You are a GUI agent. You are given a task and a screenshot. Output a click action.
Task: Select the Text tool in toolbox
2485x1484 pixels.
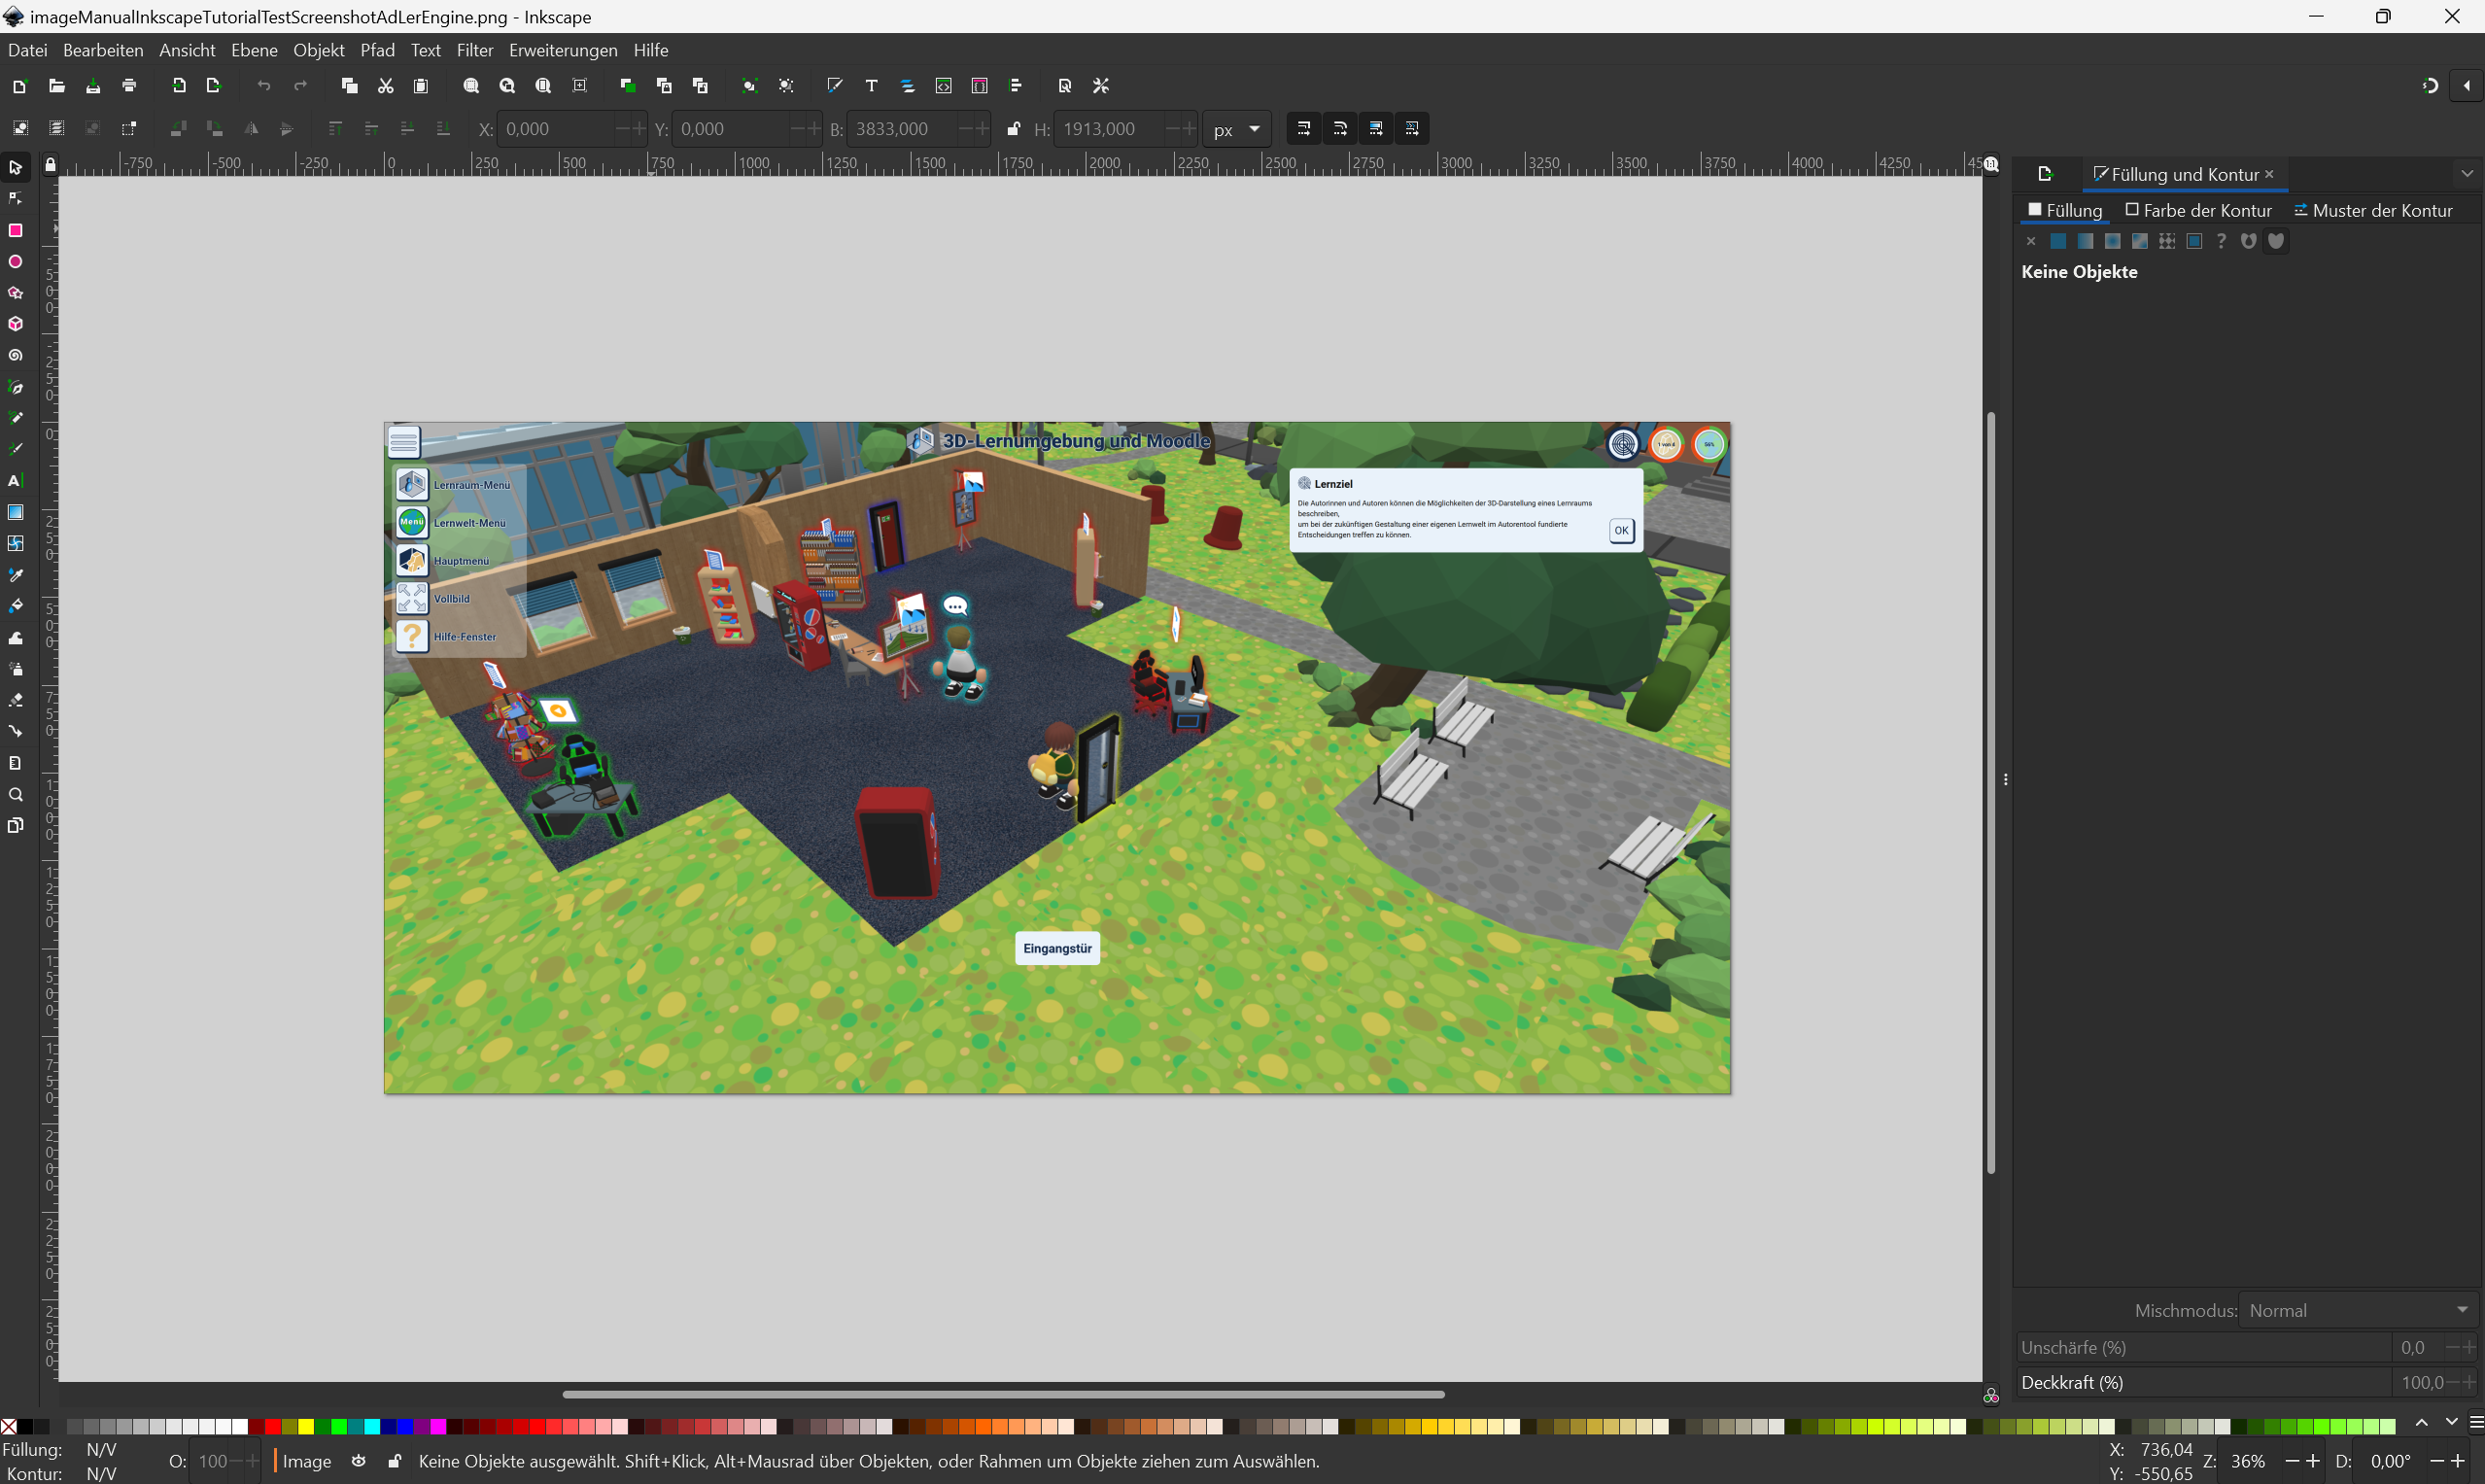click(x=15, y=481)
